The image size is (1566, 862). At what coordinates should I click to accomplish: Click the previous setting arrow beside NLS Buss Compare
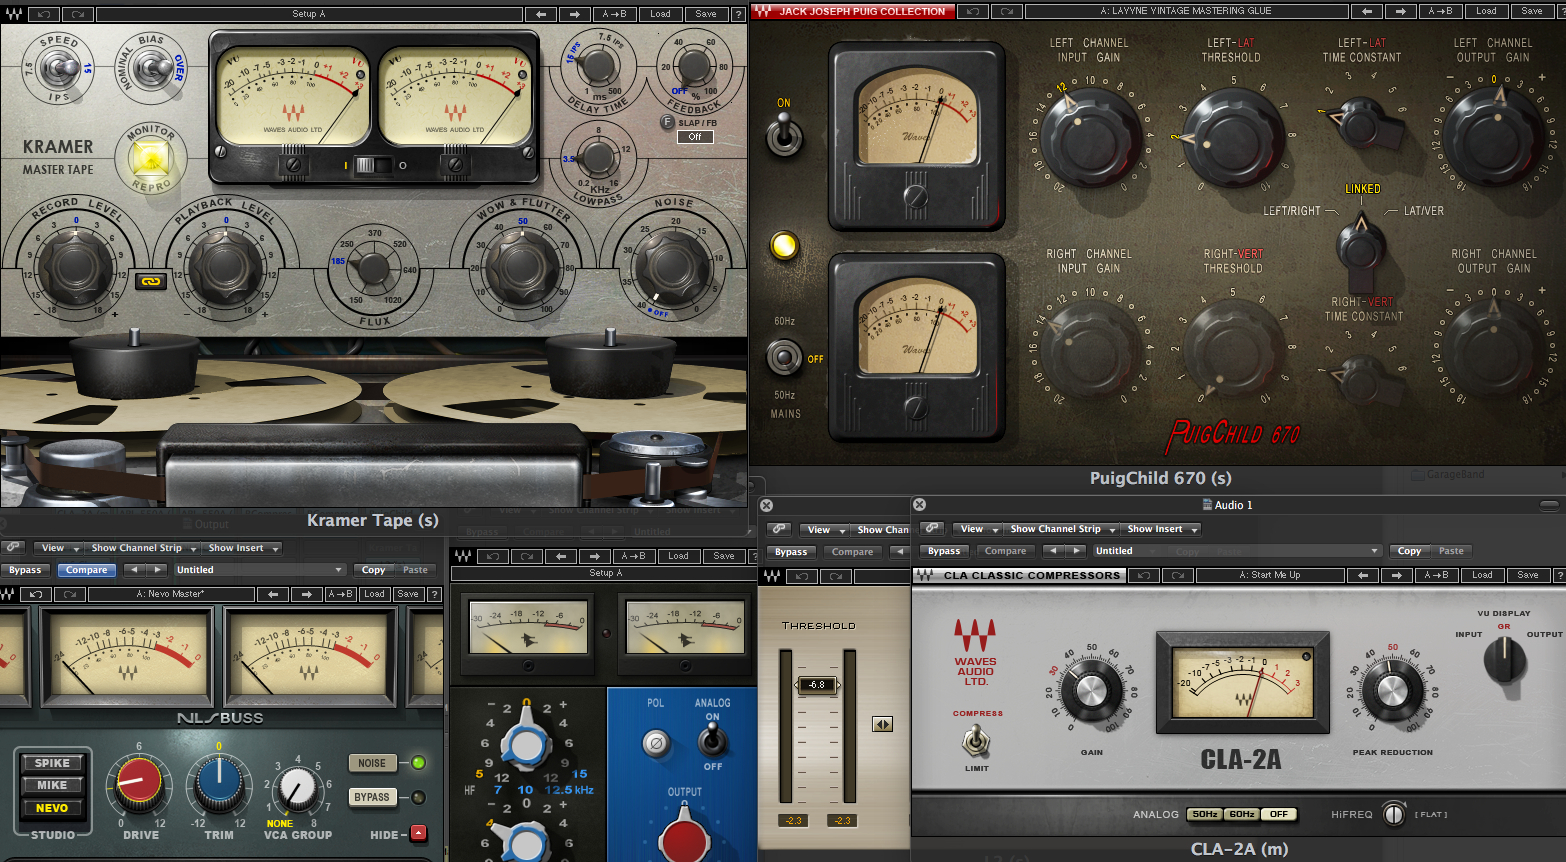pos(134,570)
